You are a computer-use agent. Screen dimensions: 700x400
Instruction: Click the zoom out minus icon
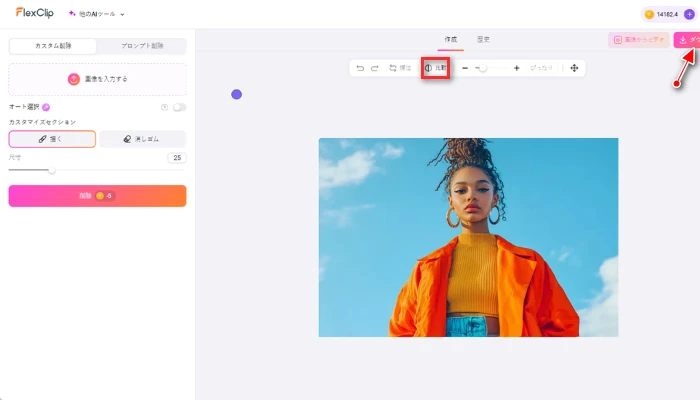(x=465, y=68)
